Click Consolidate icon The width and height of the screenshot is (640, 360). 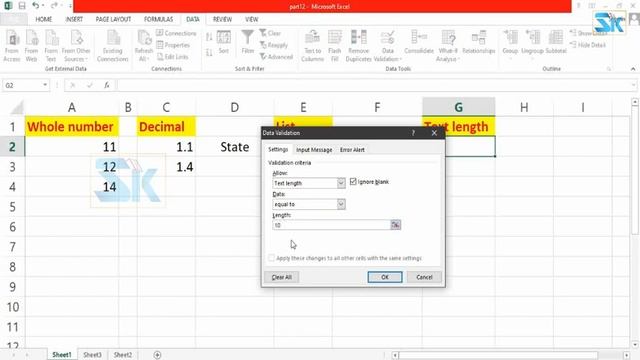pos(419,42)
